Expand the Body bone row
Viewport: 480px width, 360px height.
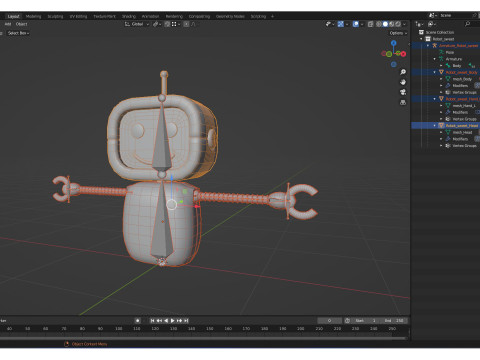pyautogui.click(x=441, y=66)
